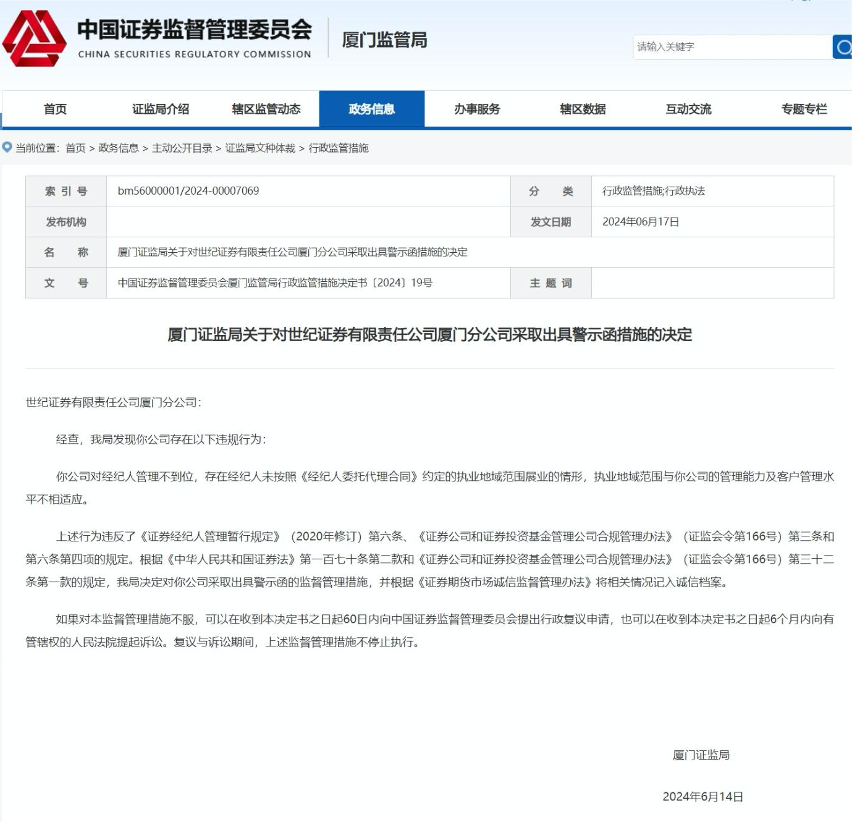Viewport: 852px width, 822px height.
Task: Click the line 经查，我局发现你公司存在以下违规行为
Action: coord(161,439)
